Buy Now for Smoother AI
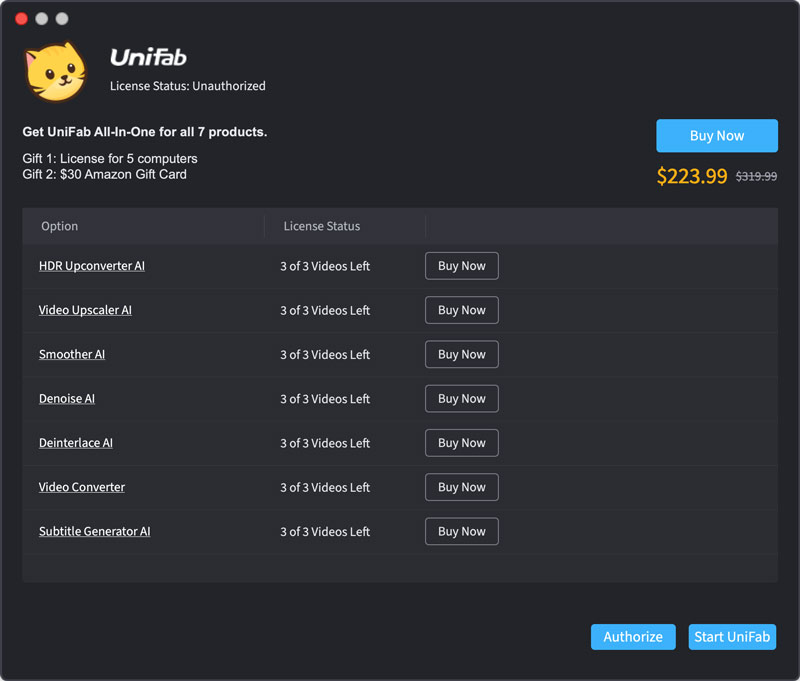The height and width of the screenshot is (681, 800). point(462,355)
